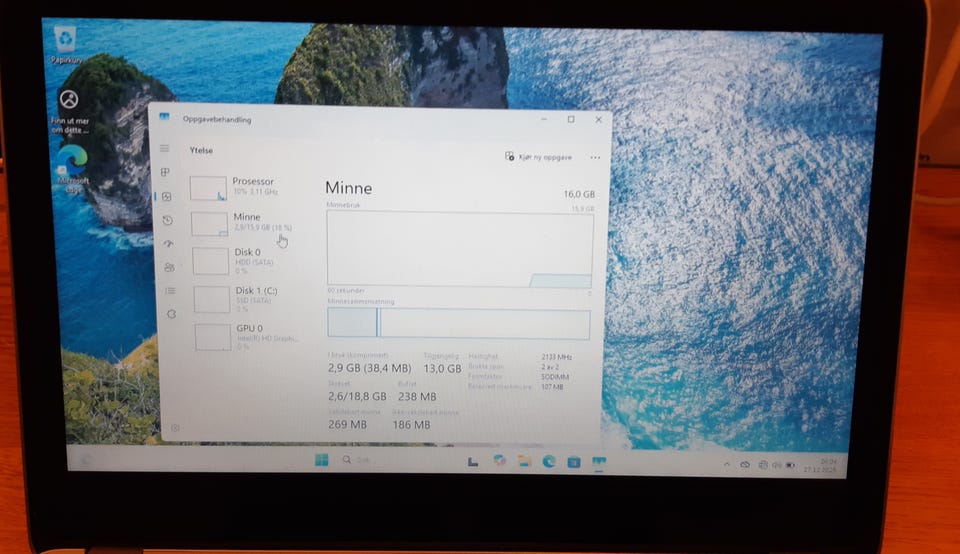Open the Task Manager hamburger navigation menu
Image resolution: width=960 pixels, height=554 pixels.
click(x=165, y=148)
